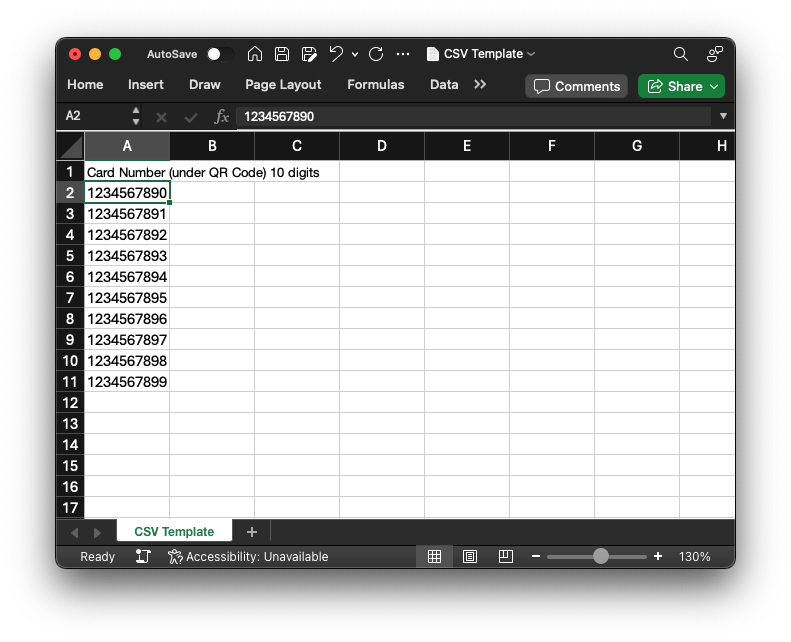The height and width of the screenshot is (642, 791).
Task: Click the previous sheet arrow
Action: (75, 533)
